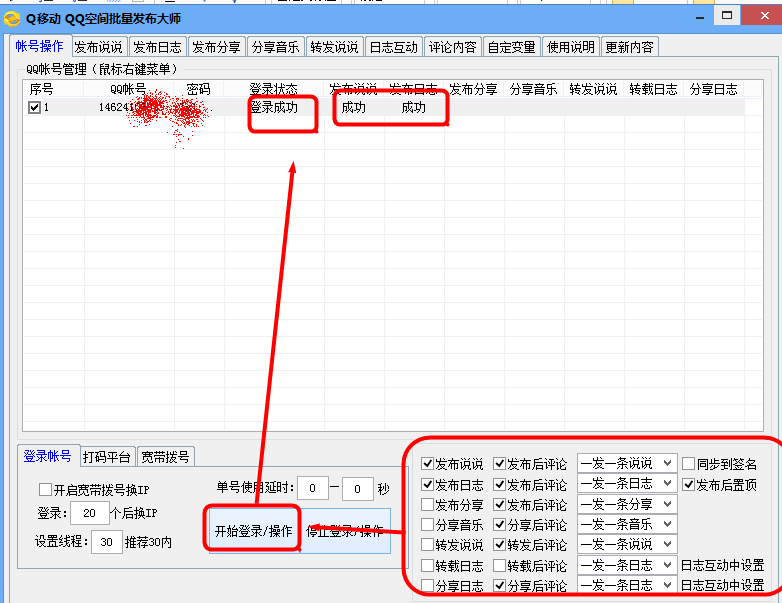This screenshot has height=603, width=782.
Task: Enable the 转发说说 checkbox
Action: click(x=427, y=544)
